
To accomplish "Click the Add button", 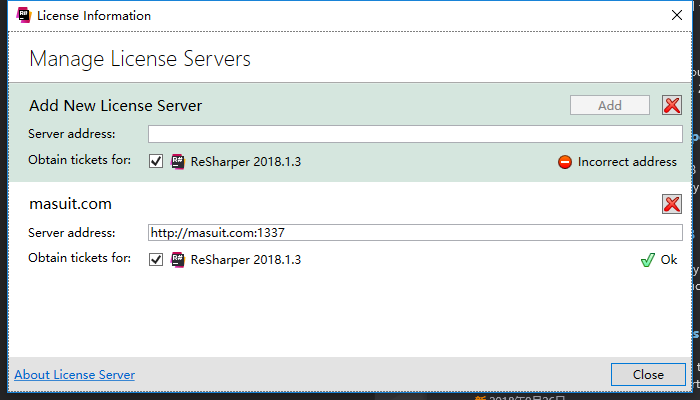I will coord(610,105).
